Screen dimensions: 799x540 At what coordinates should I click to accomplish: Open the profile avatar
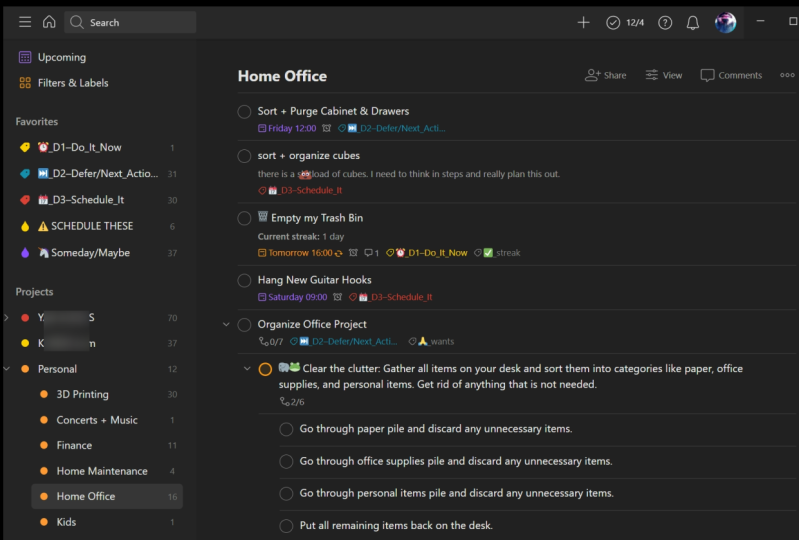click(725, 22)
